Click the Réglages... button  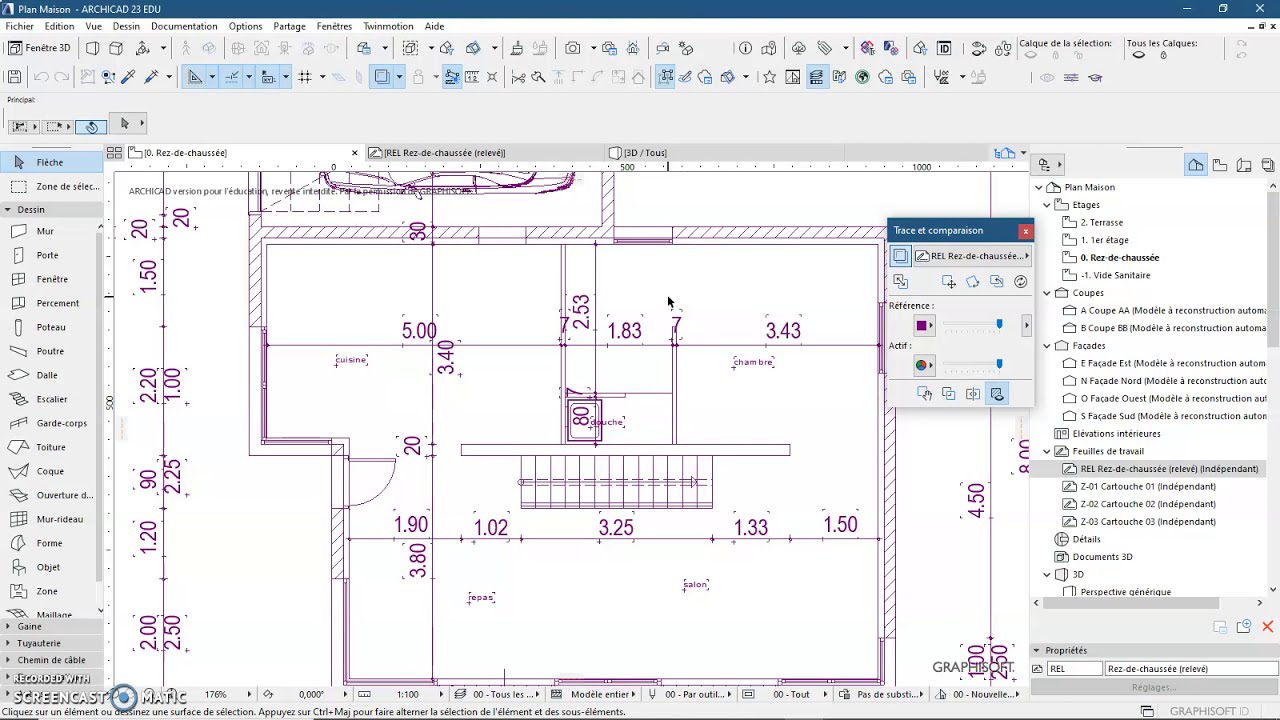tap(1154, 687)
